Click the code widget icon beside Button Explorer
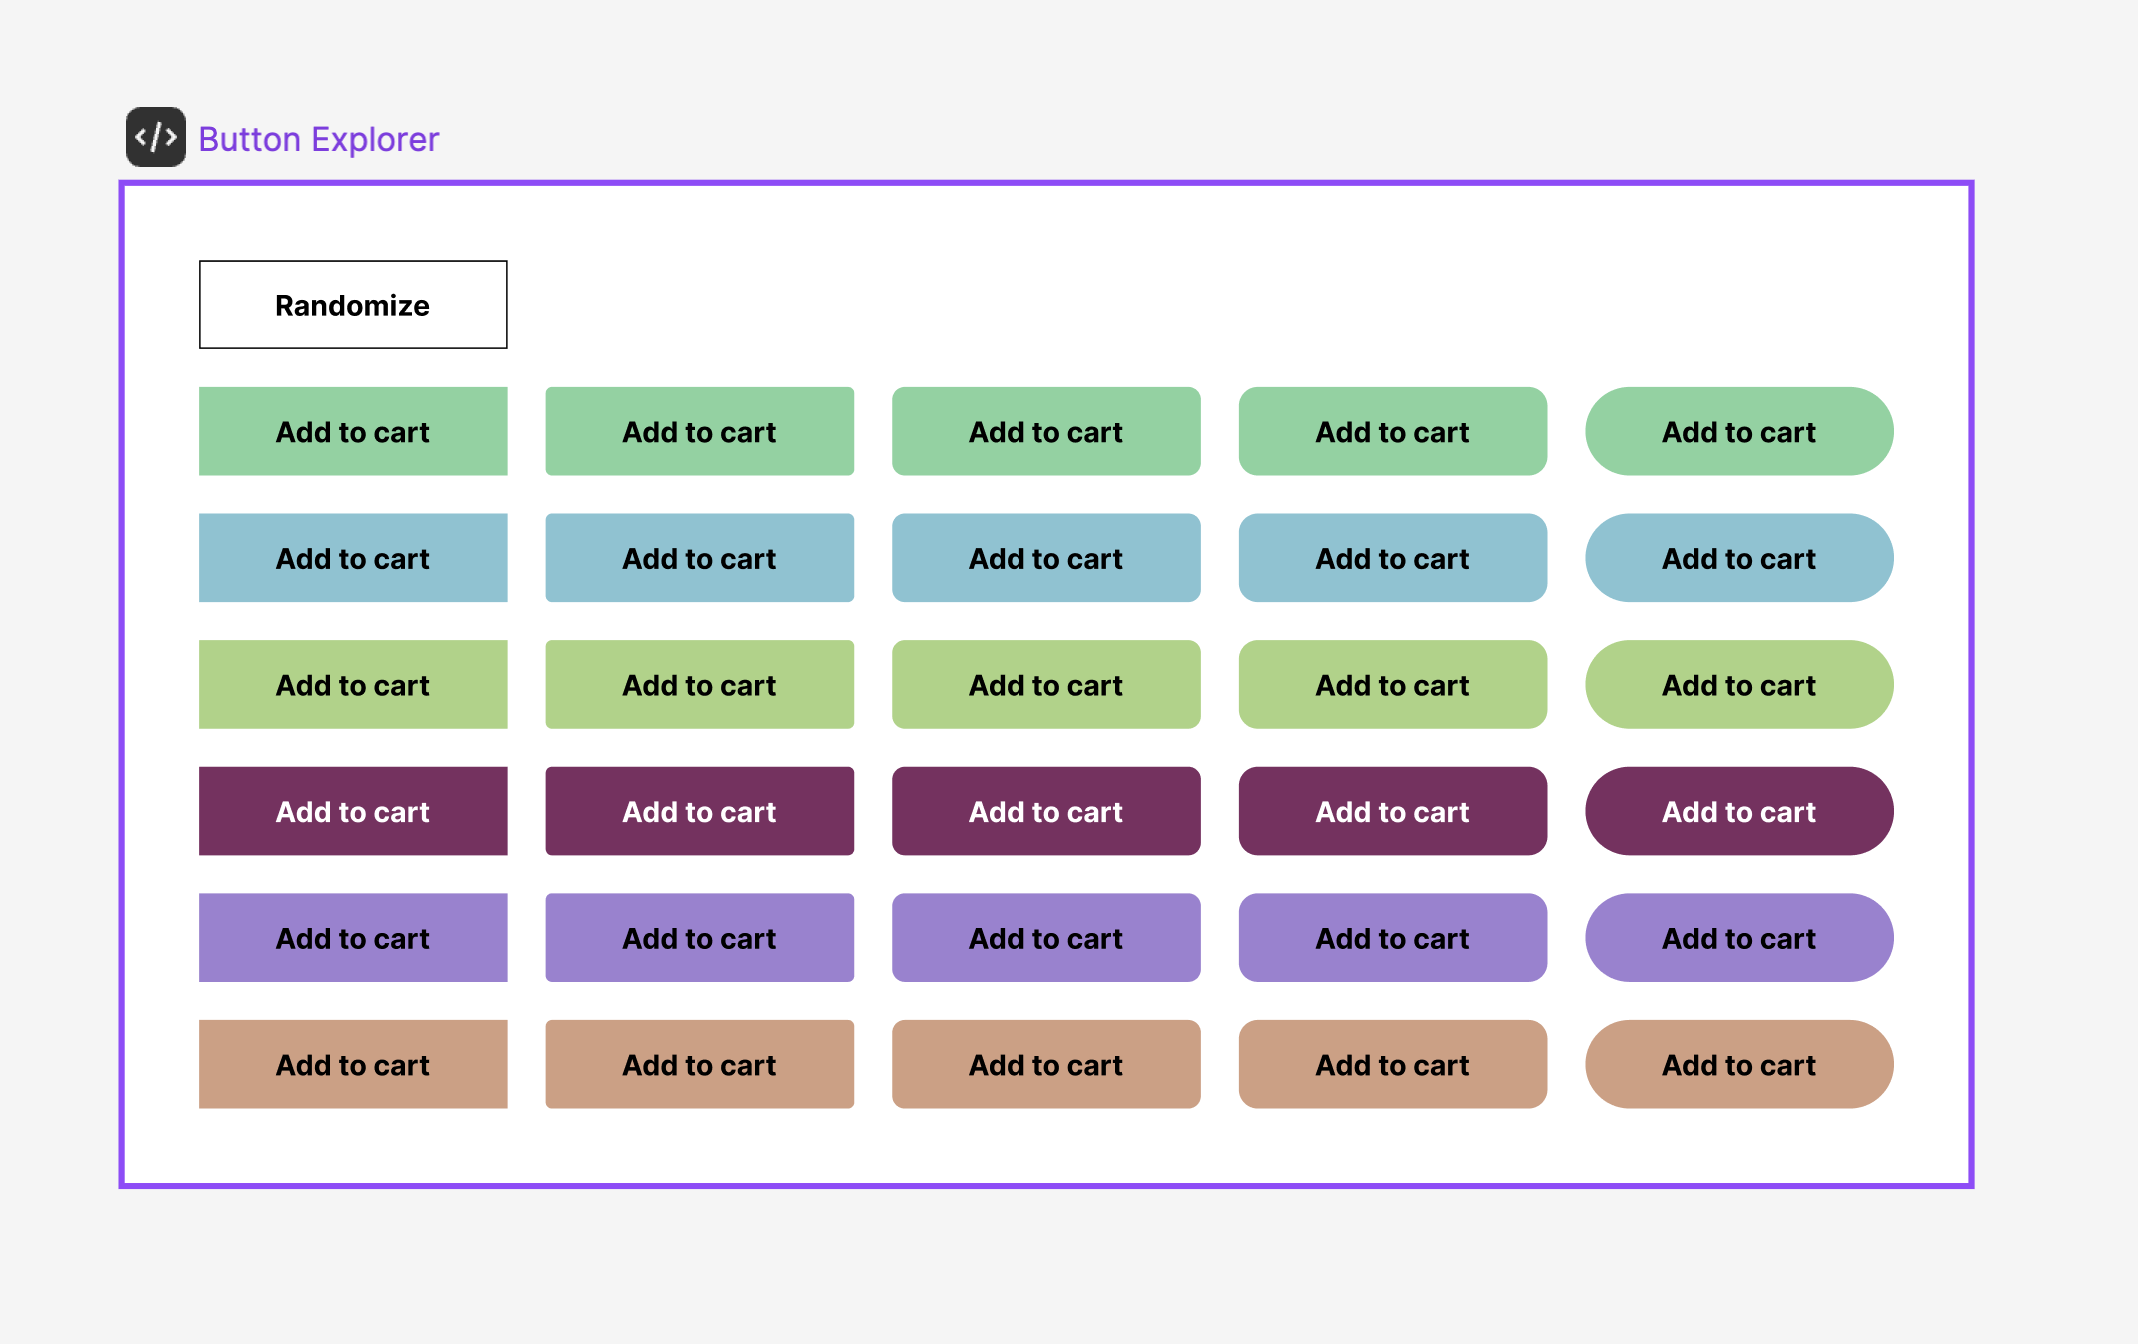Viewport: 2138px width, 1344px height. tap(155, 137)
